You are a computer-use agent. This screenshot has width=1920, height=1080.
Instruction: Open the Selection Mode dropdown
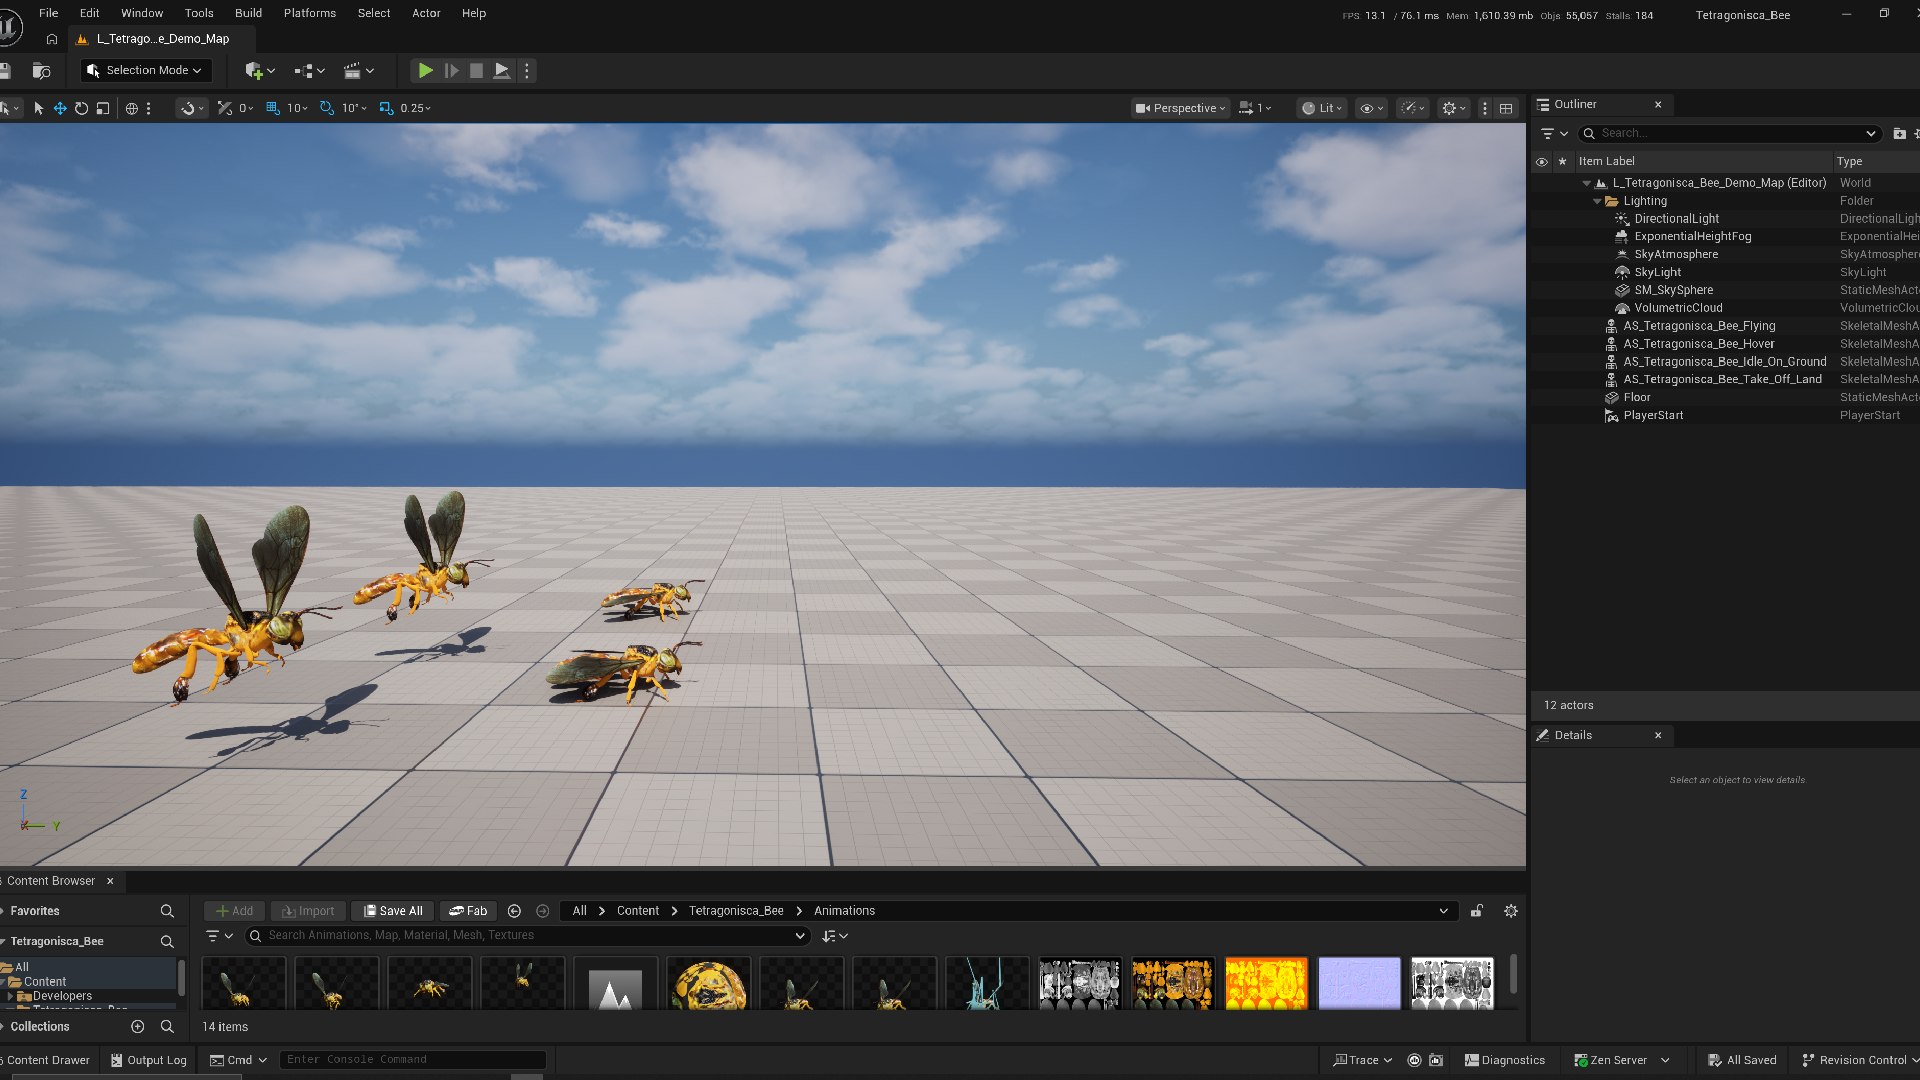click(145, 70)
